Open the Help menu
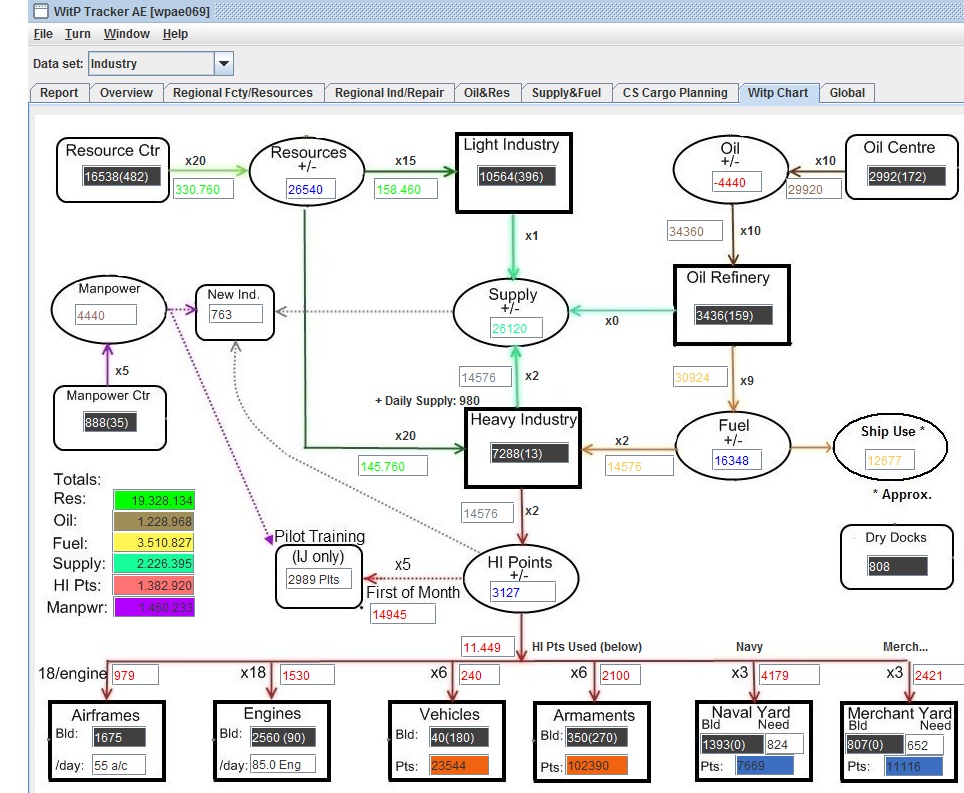Viewport: 964px width, 793px height. (x=175, y=34)
